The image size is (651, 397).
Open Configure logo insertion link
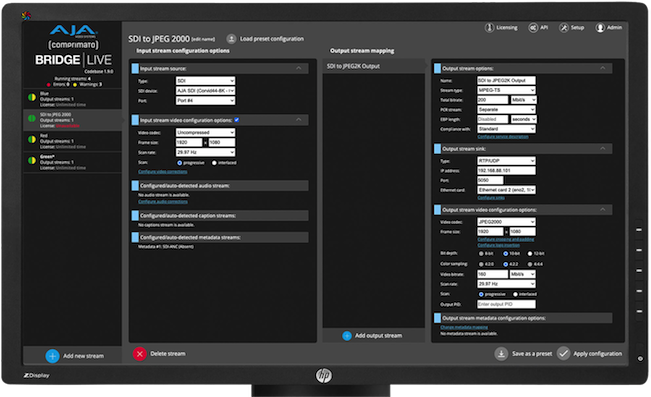[499, 245]
